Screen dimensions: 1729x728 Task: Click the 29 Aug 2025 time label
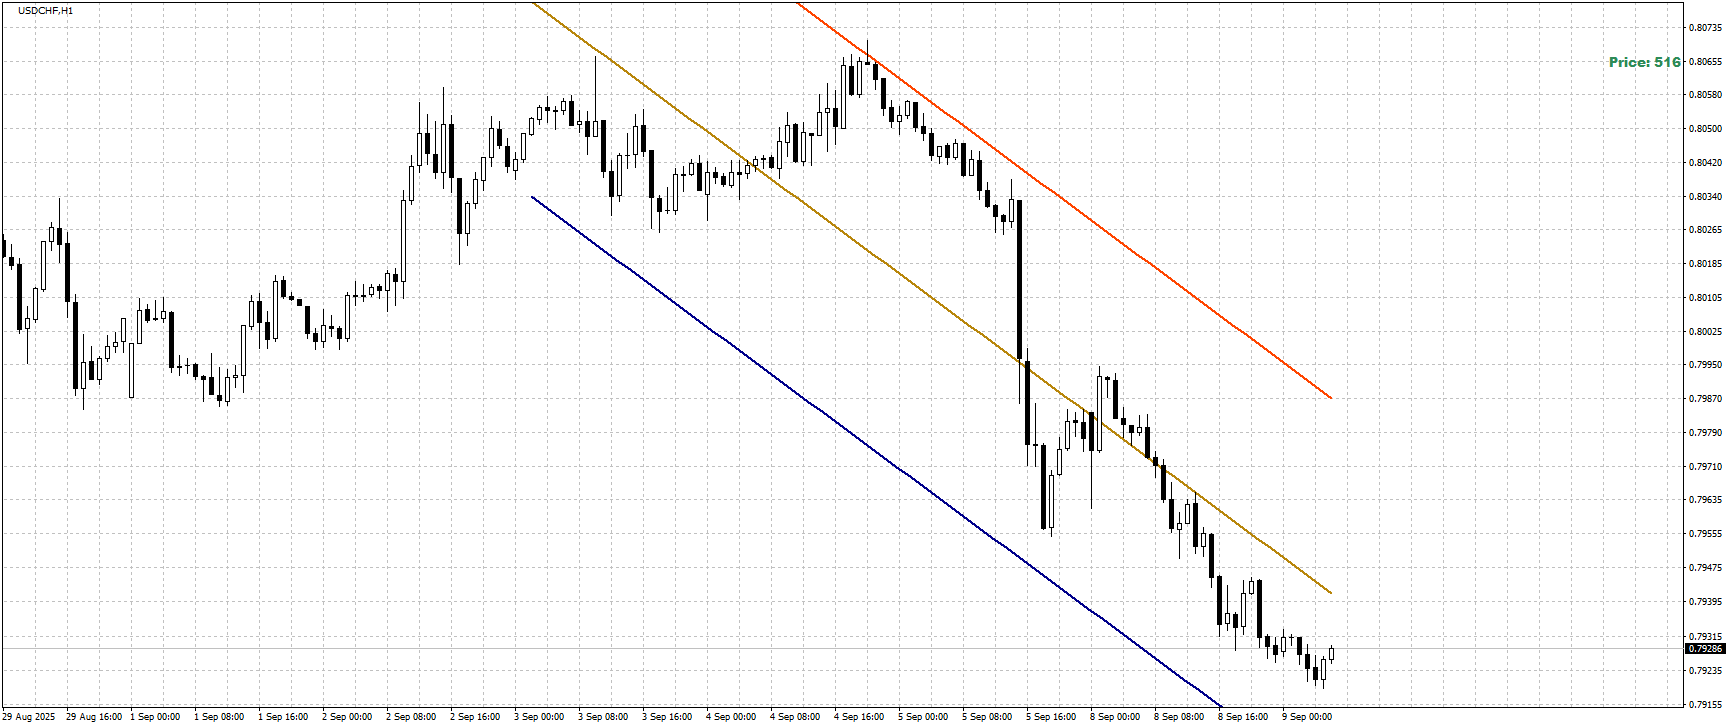(x=28, y=717)
